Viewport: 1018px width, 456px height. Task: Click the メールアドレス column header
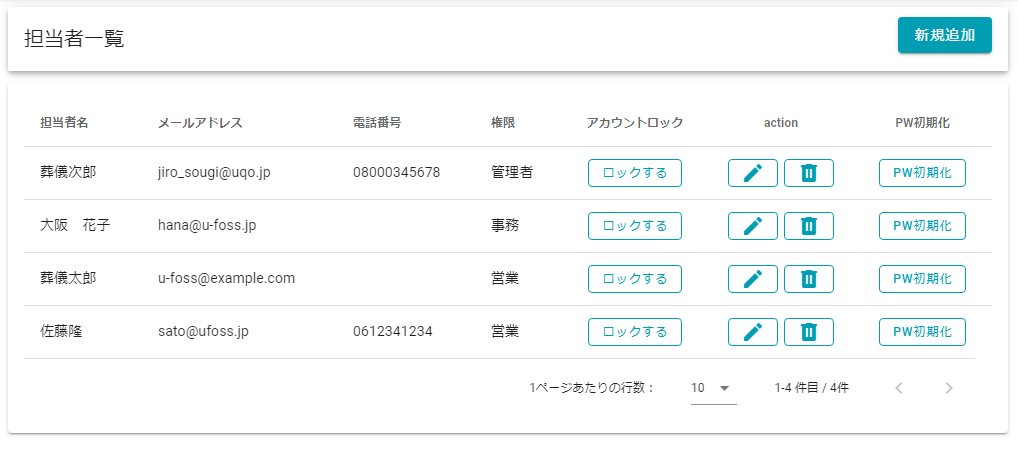click(200, 123)
